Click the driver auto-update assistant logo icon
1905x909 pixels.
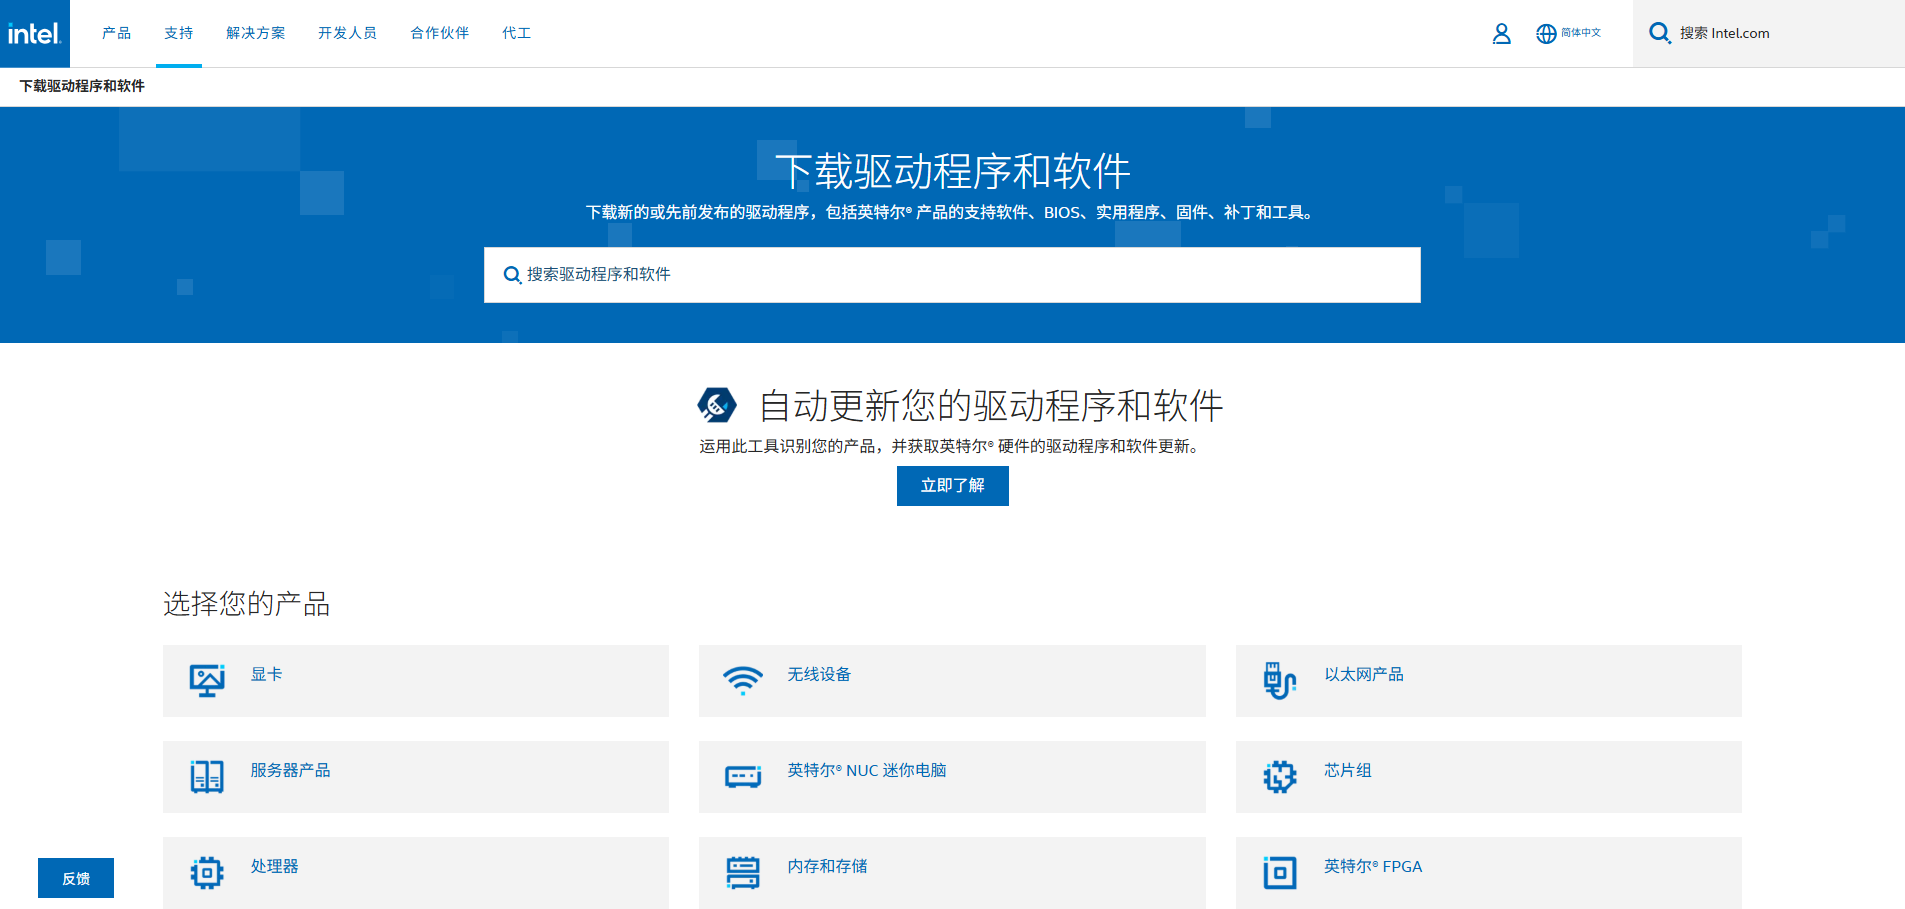(715, 406)
